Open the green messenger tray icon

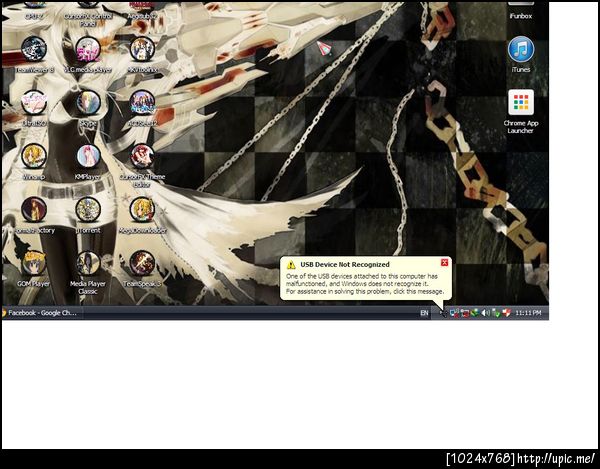point(475,313)
